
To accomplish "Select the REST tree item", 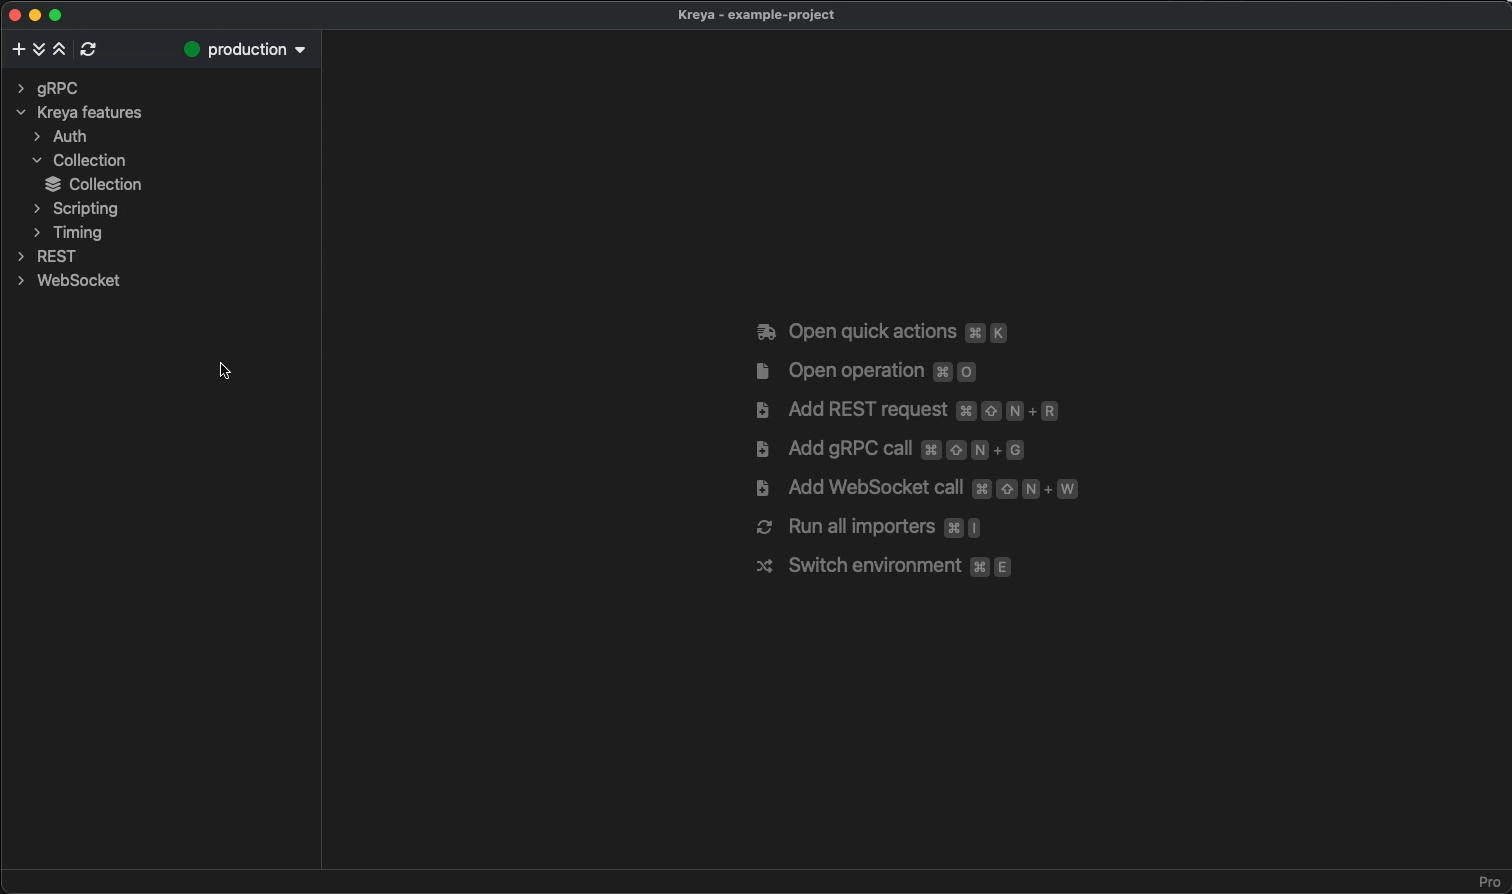I will [56, 256].
